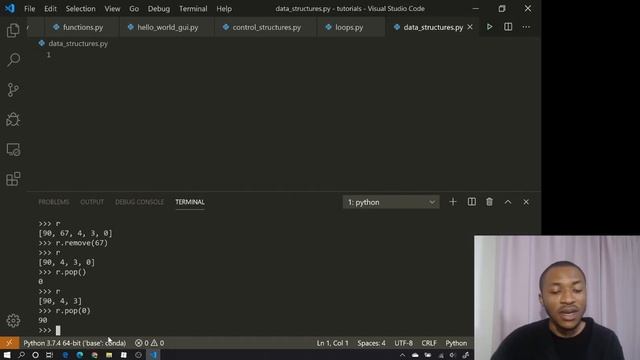The image size is (640, 360).
Task: Open the terminal selector dropdown '1: python'
Action: pos(391,202)
